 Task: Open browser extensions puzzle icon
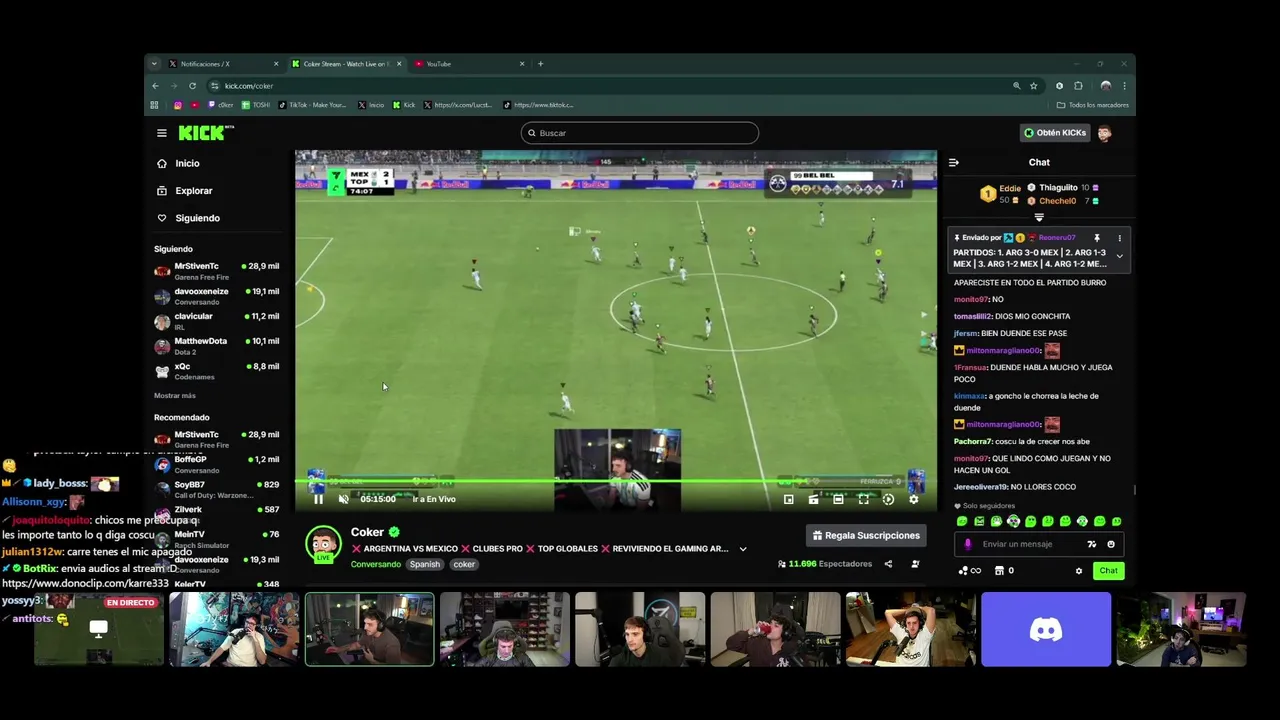(x=1078, y=86)
